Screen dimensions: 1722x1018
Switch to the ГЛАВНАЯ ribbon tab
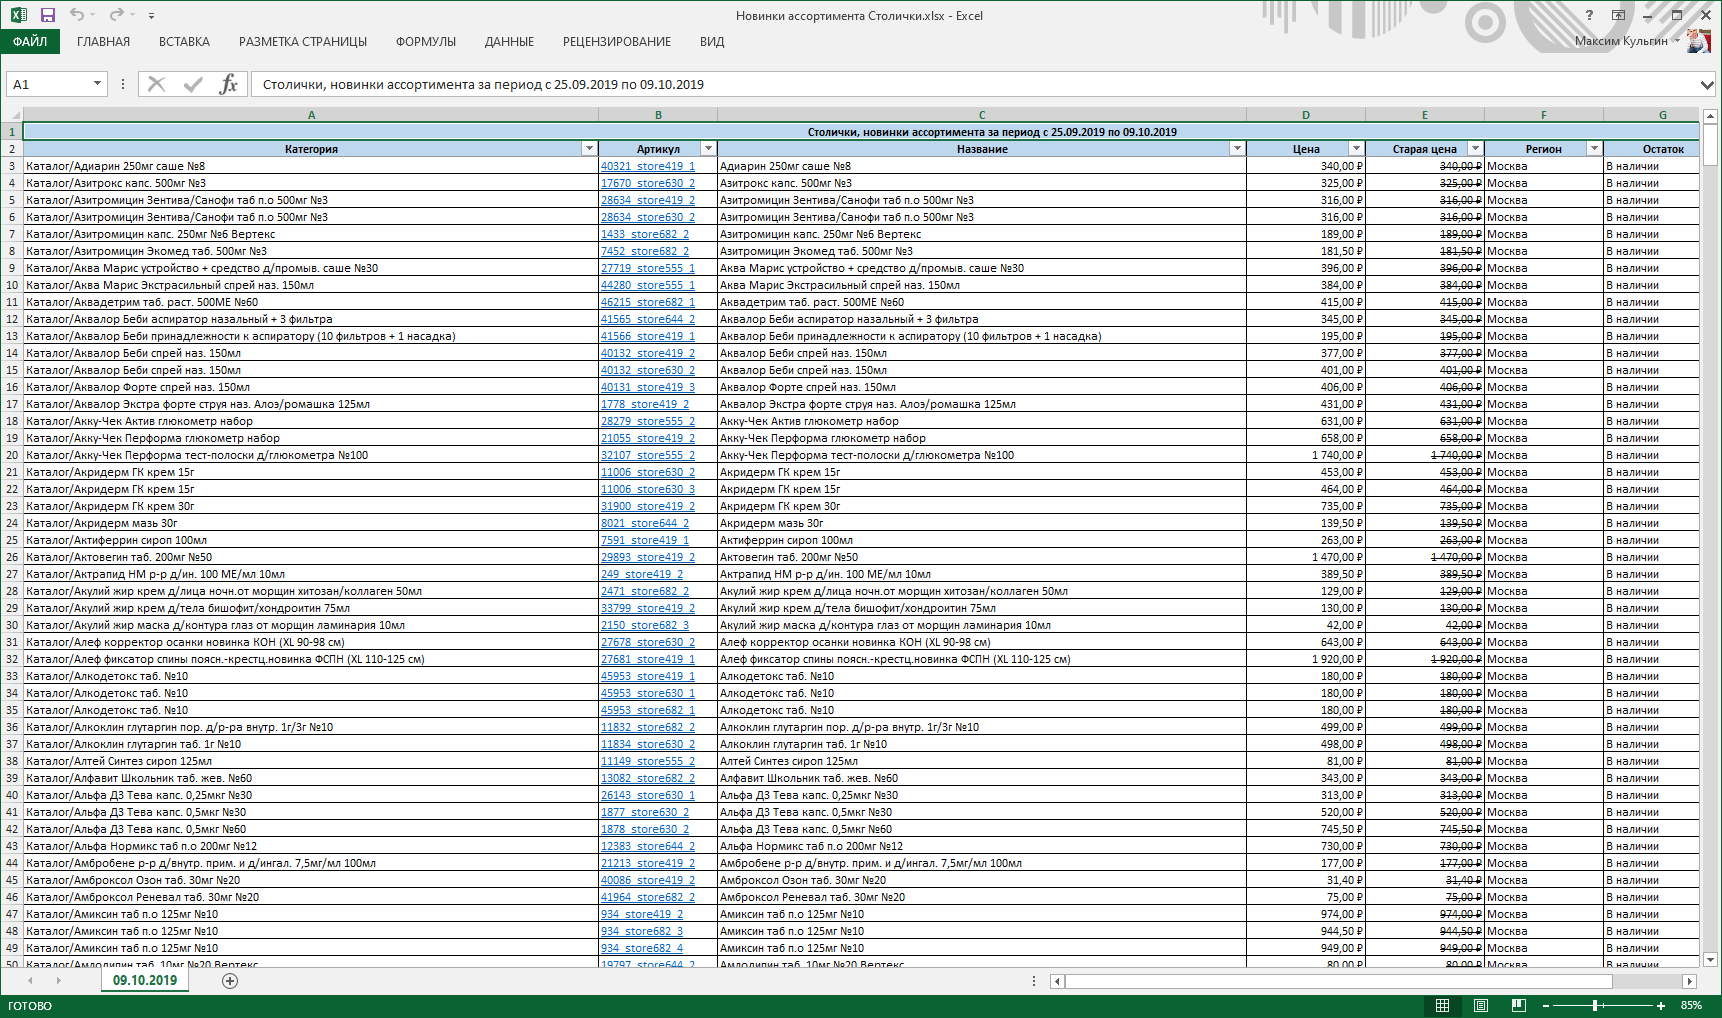(x=104, y=42)
